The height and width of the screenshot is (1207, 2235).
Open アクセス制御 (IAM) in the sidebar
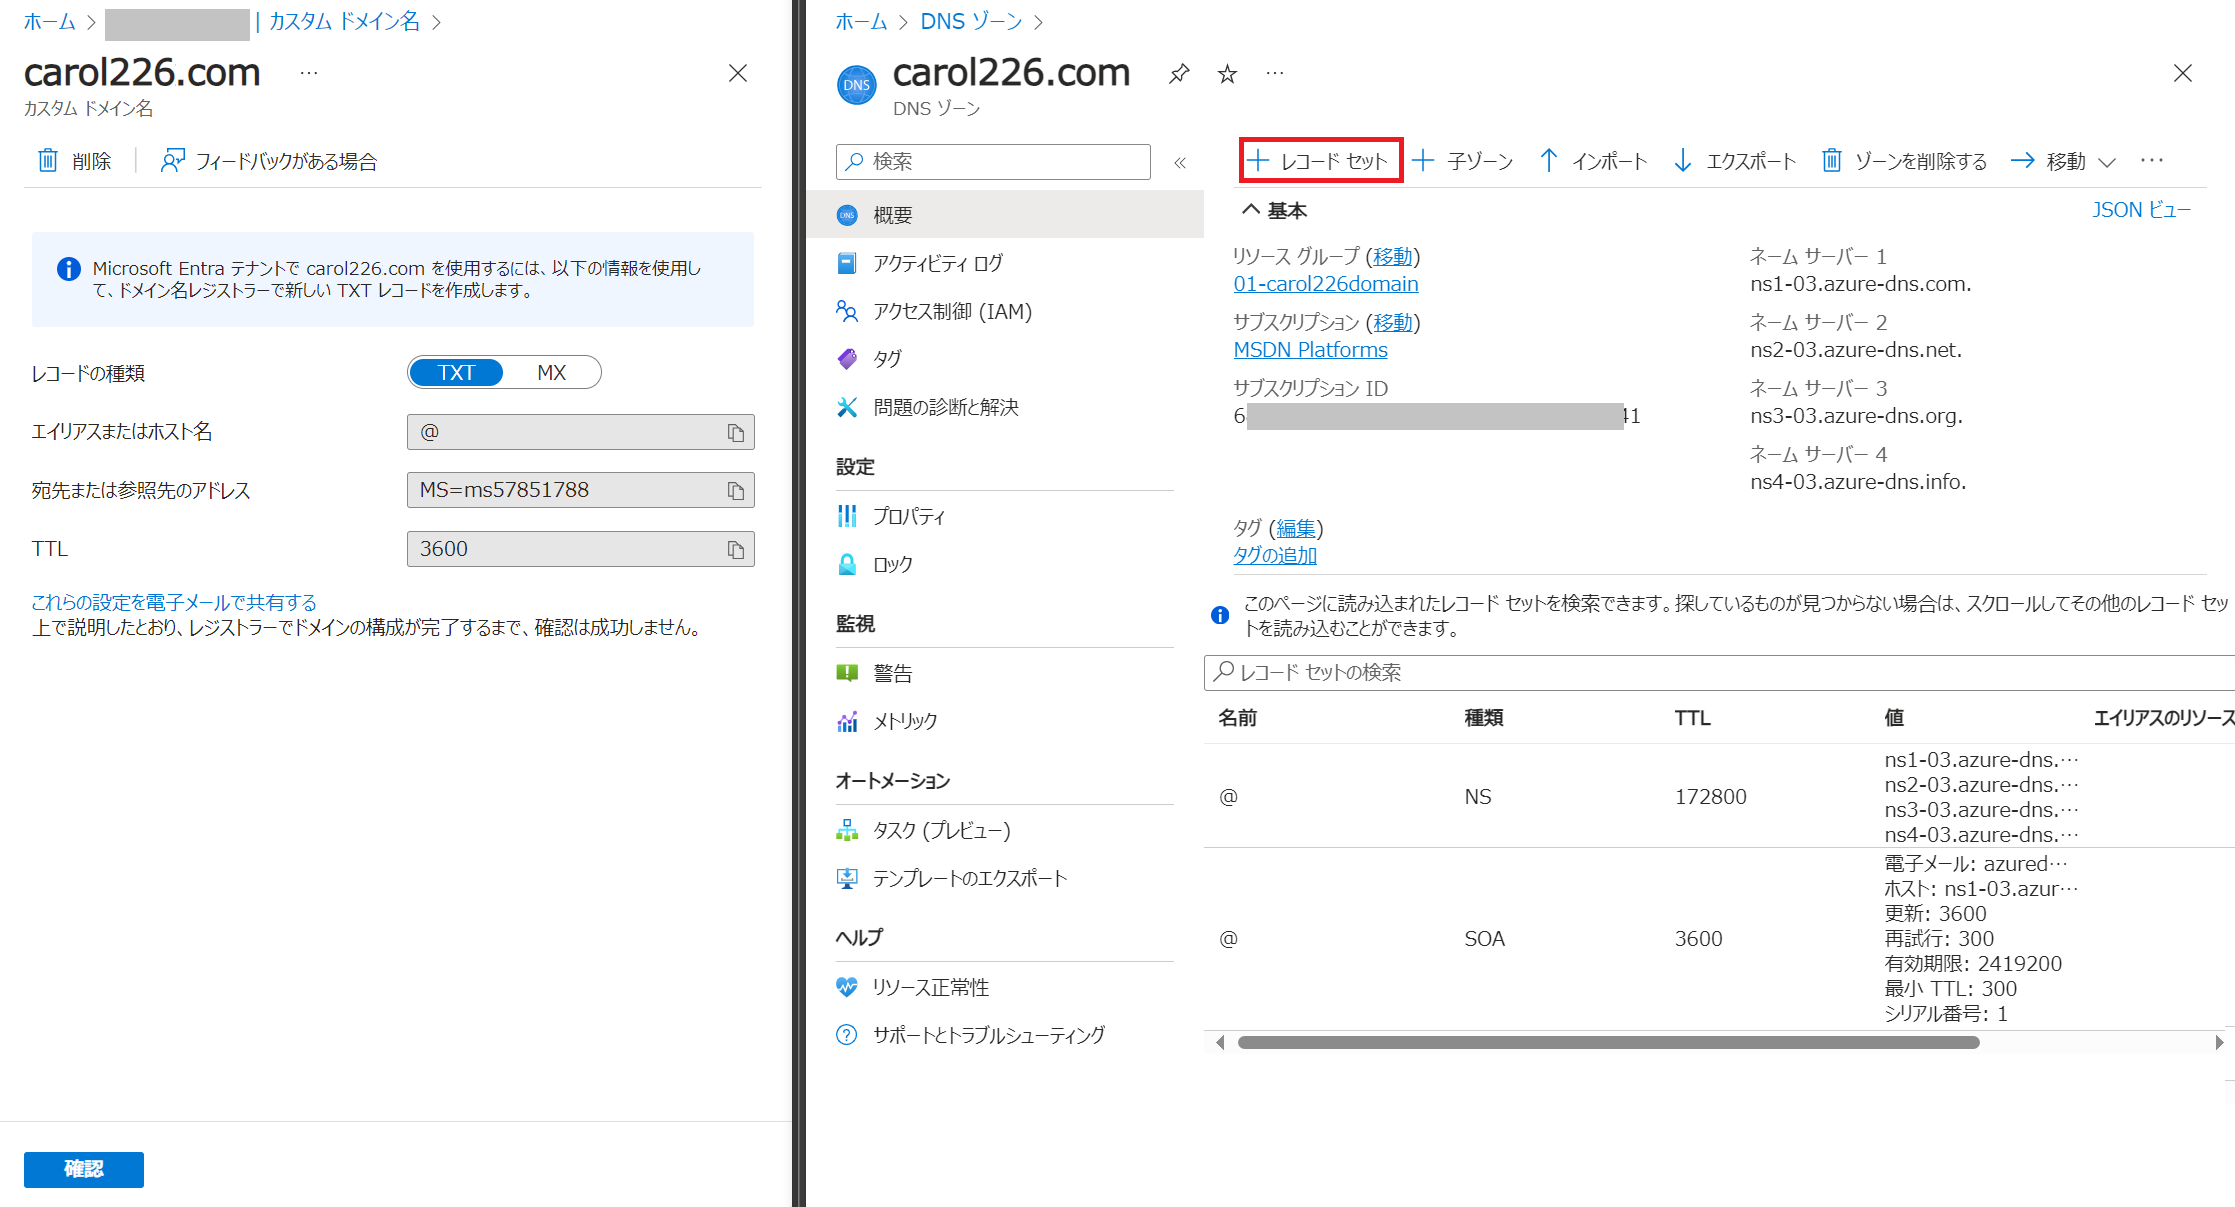(x=951, y=312)
